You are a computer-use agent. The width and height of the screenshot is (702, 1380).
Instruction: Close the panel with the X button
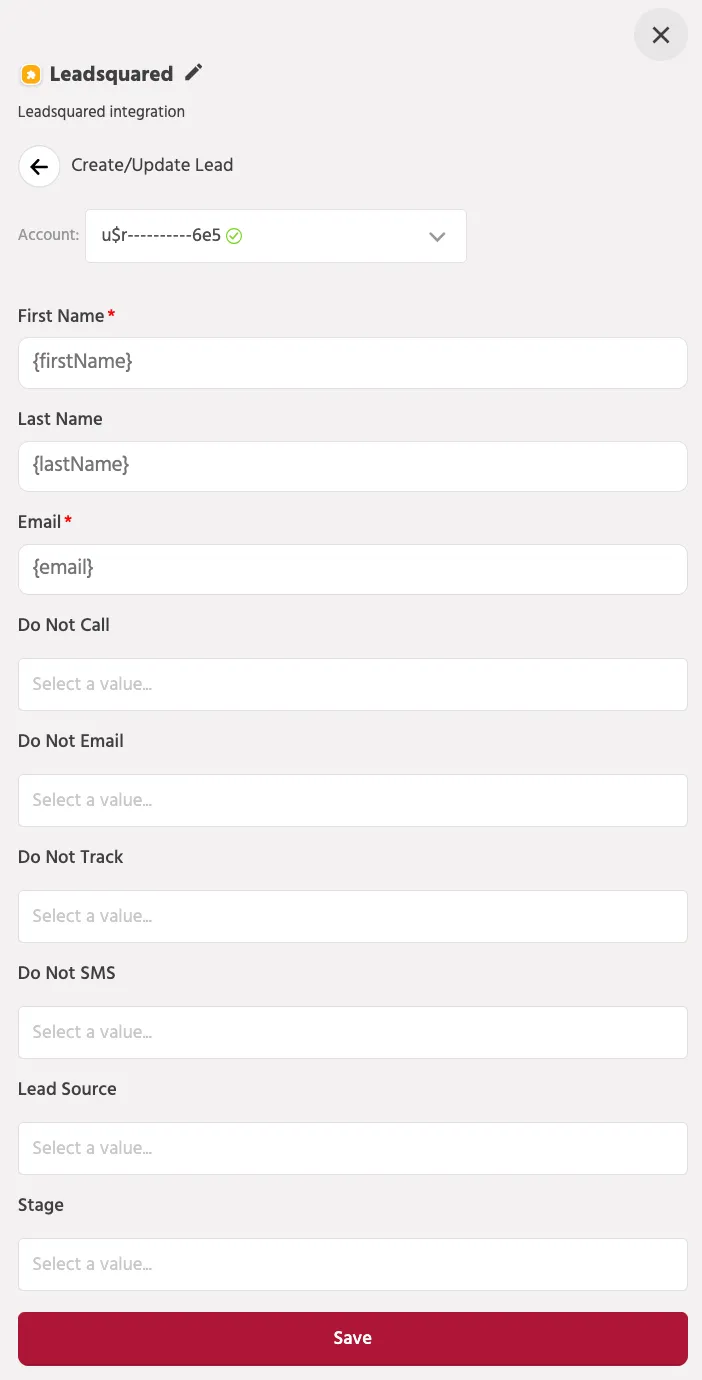pos(661,35)
